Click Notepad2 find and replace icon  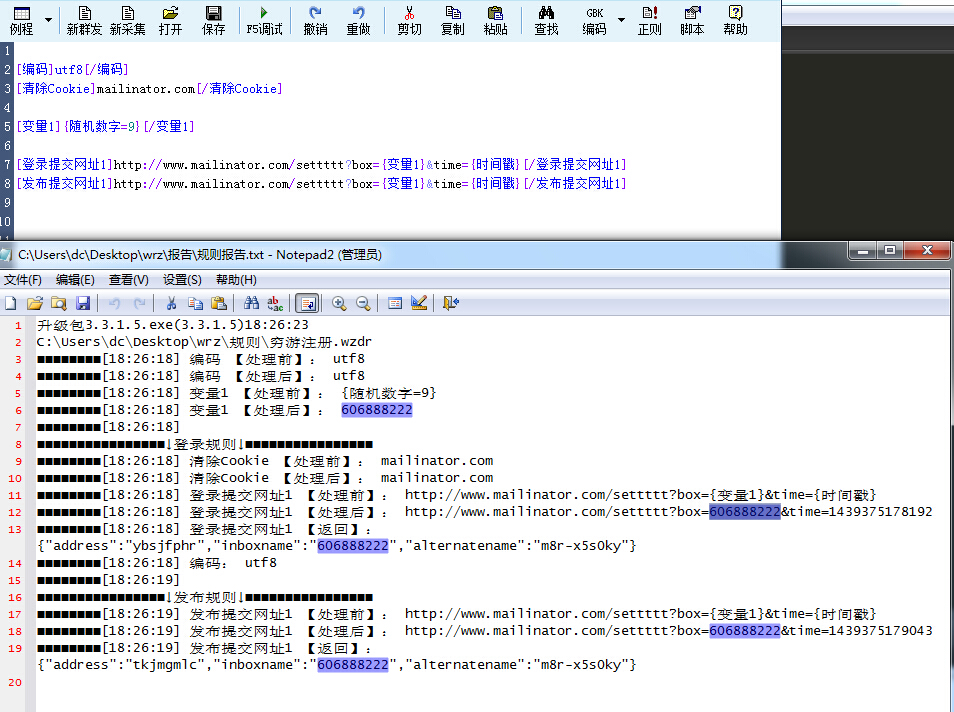pyautogui.click(x=274, y=303)
